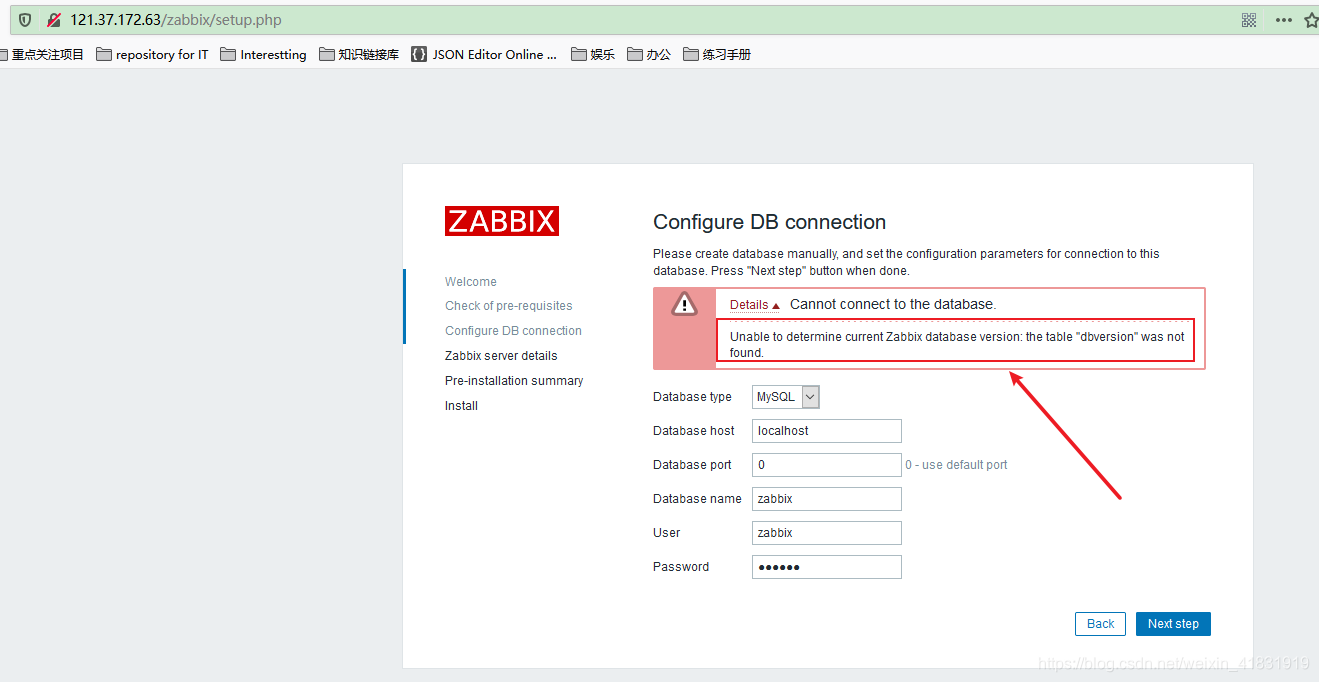Open the Database type MySQL dropdown
1319x682 pixels.
(x=786, y=397)
